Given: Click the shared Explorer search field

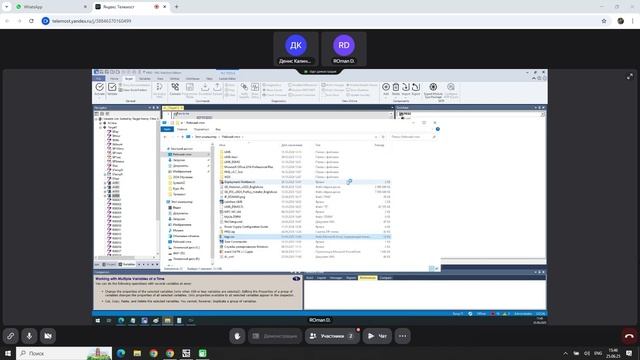Looking at the screenshot, I should (x=413, y=137).
